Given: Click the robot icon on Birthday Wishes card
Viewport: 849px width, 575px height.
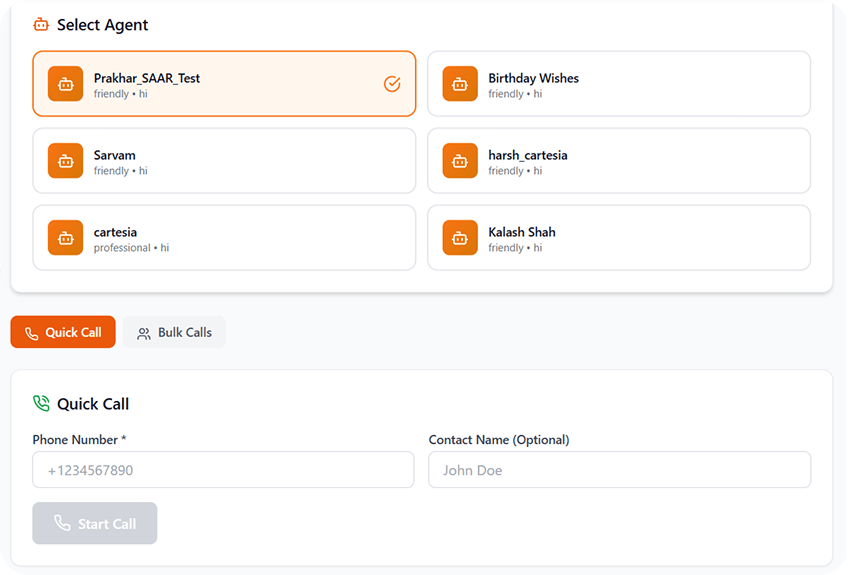Looking at the screenshot, I should [460, 84].
